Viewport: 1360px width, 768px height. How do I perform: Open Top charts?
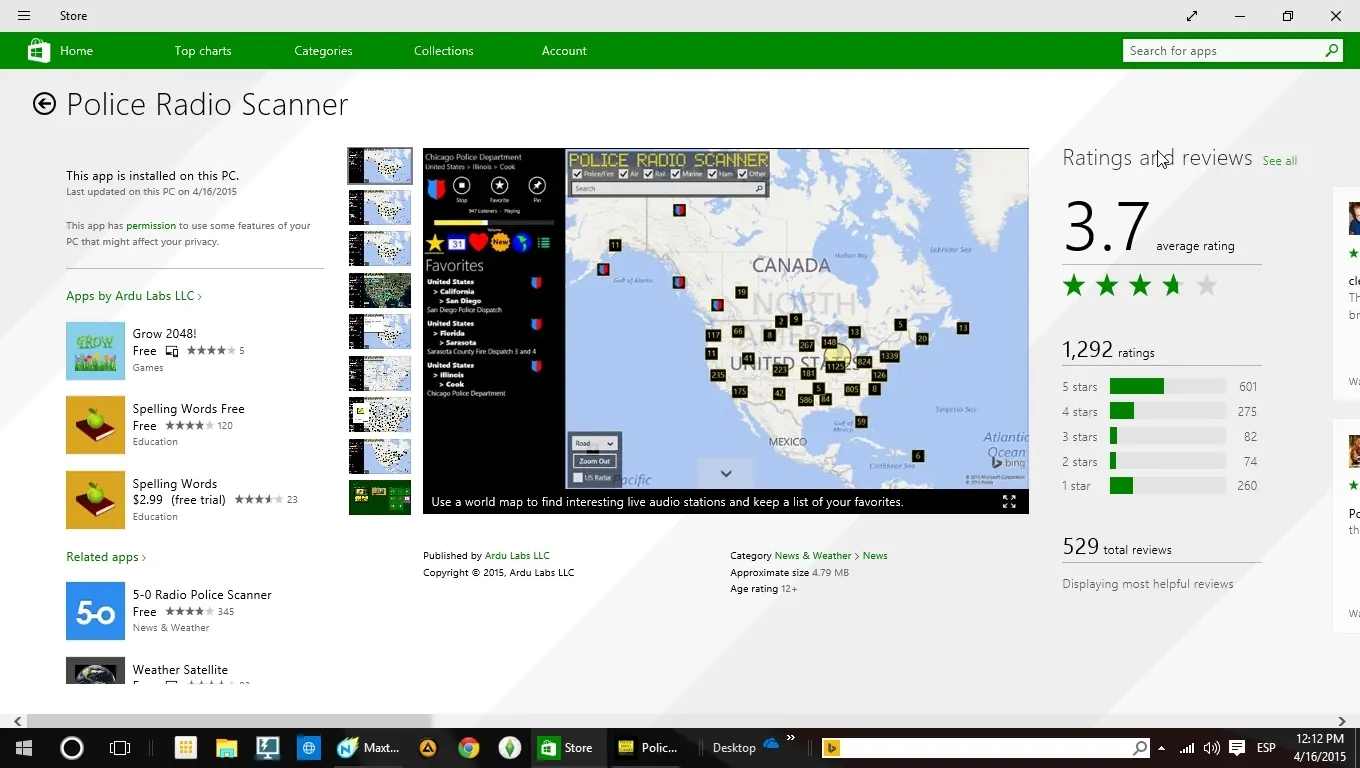coord(203,51)
